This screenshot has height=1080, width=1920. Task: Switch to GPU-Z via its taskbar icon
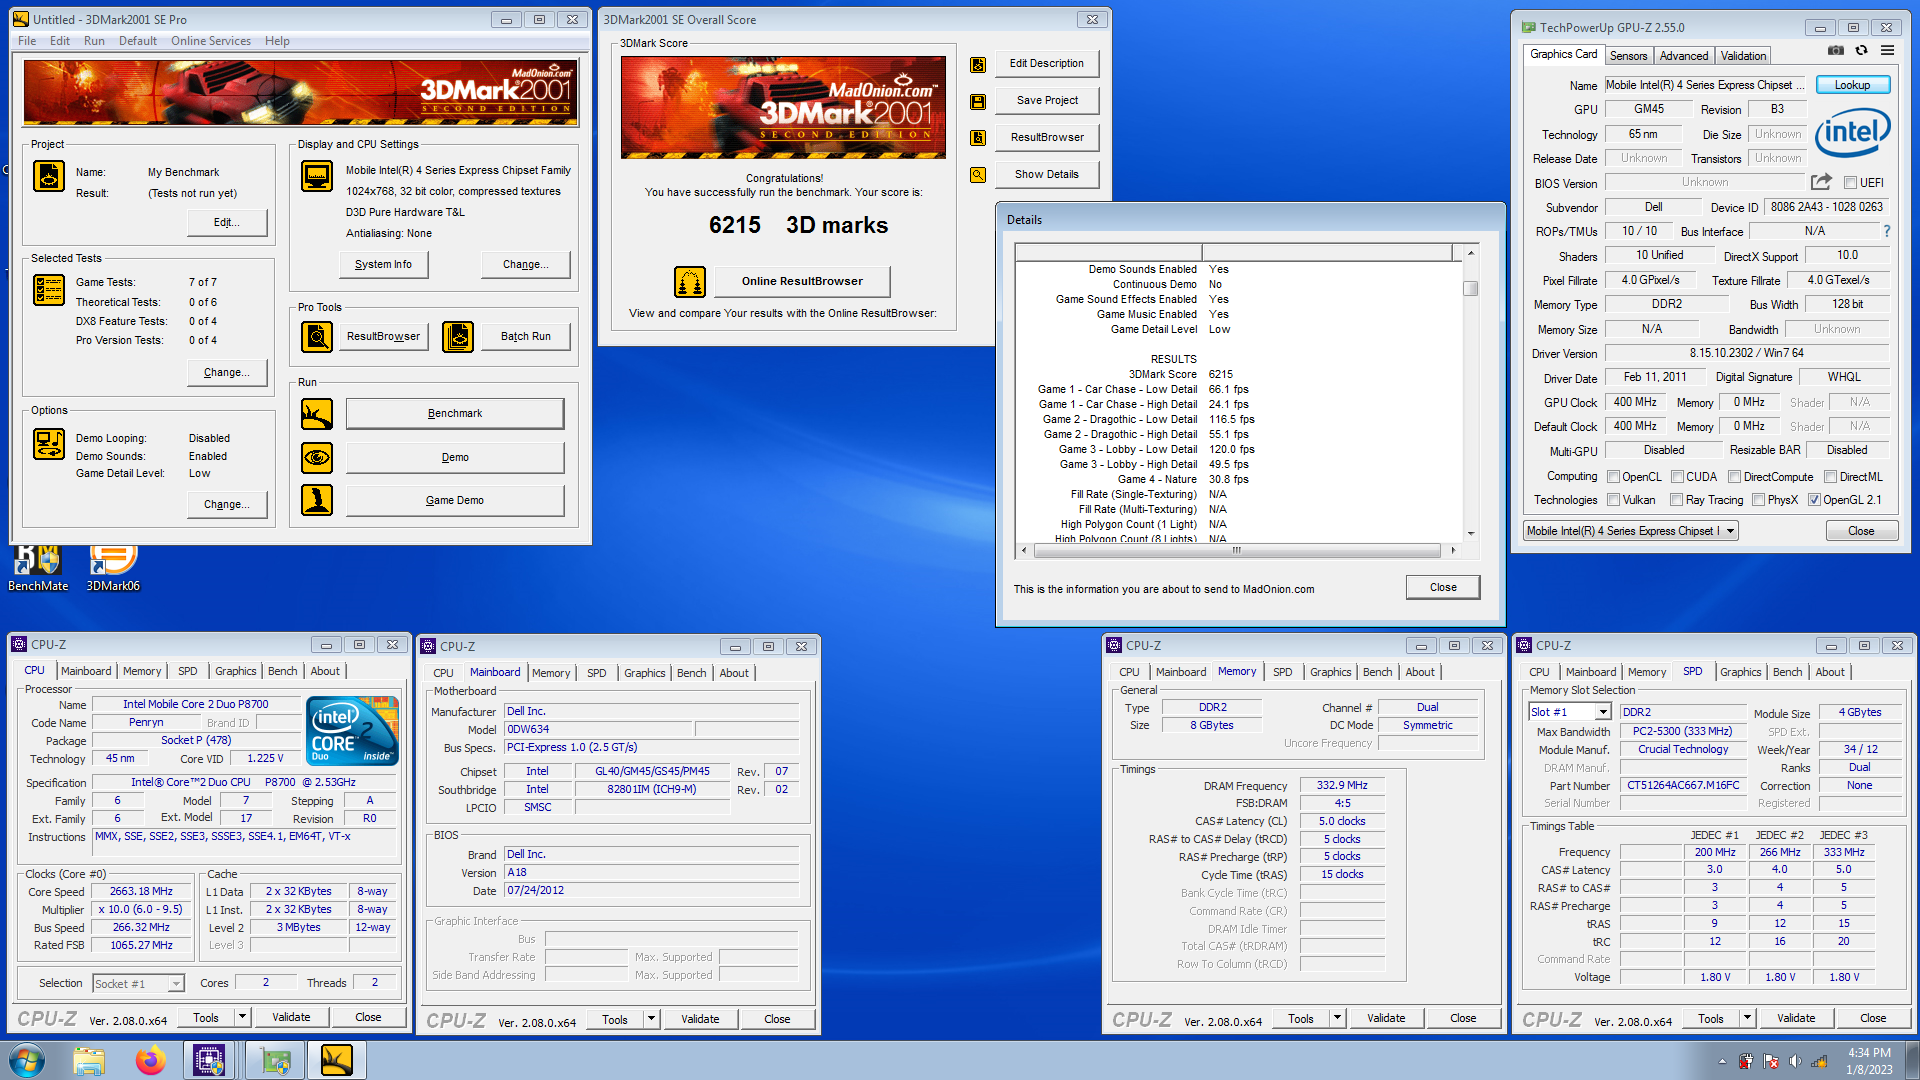pos(274,1060)
